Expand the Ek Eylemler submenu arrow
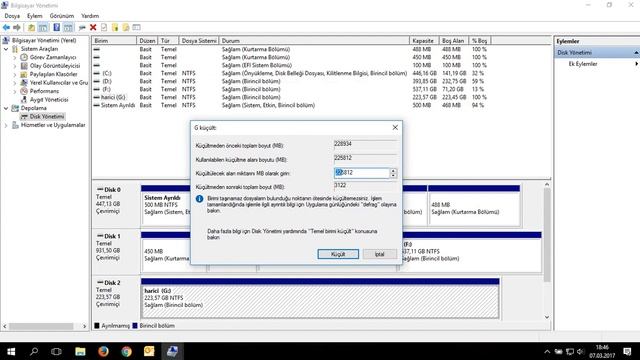The width and height of the screenshot is (640, 360). tap(636, 64)
